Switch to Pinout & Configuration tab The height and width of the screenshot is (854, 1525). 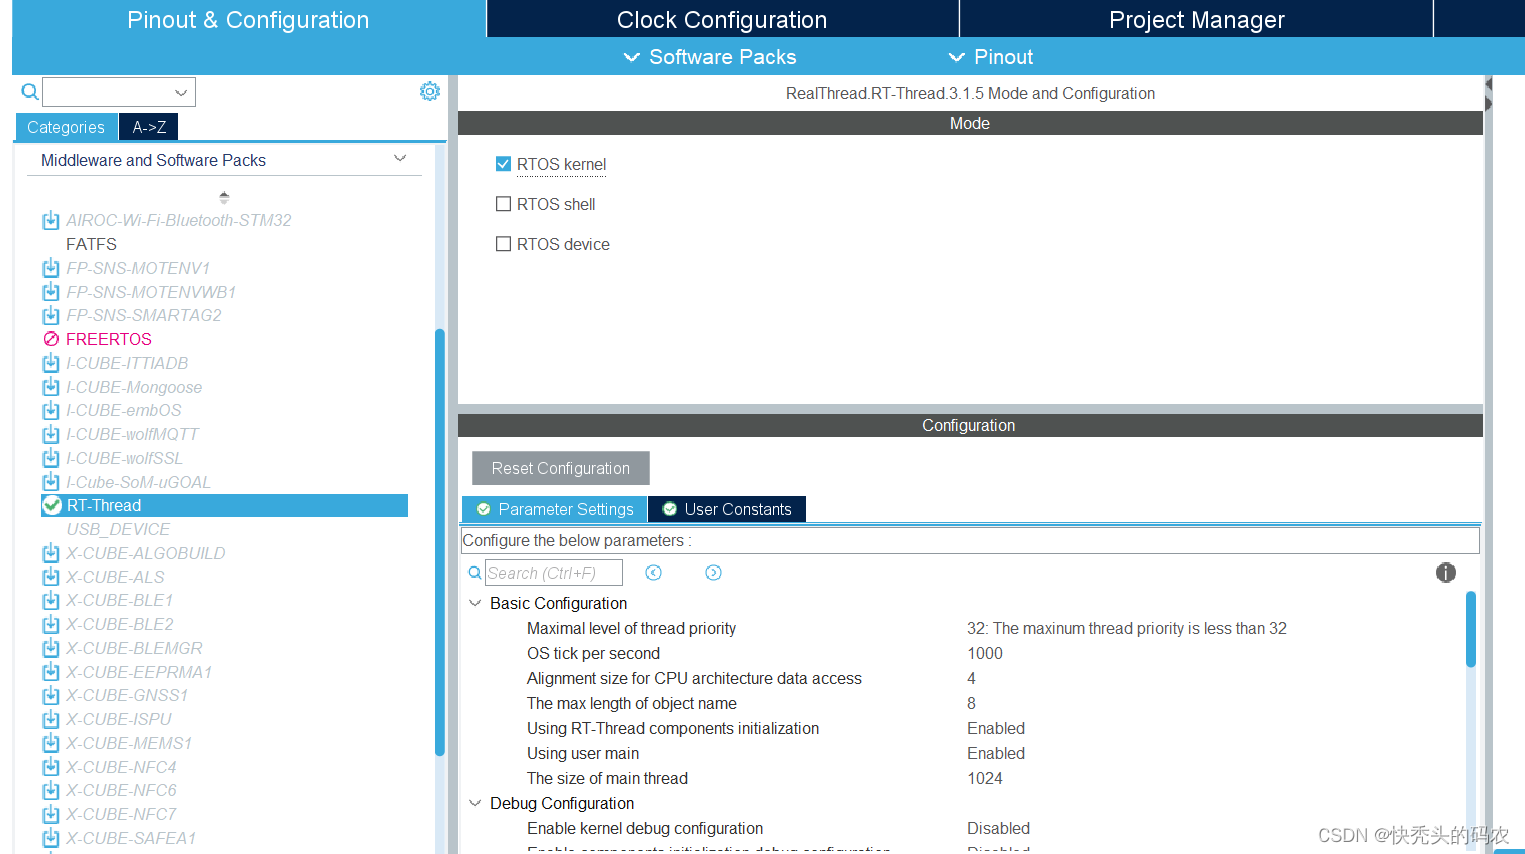pyautogui.click(x=248, y=20)
